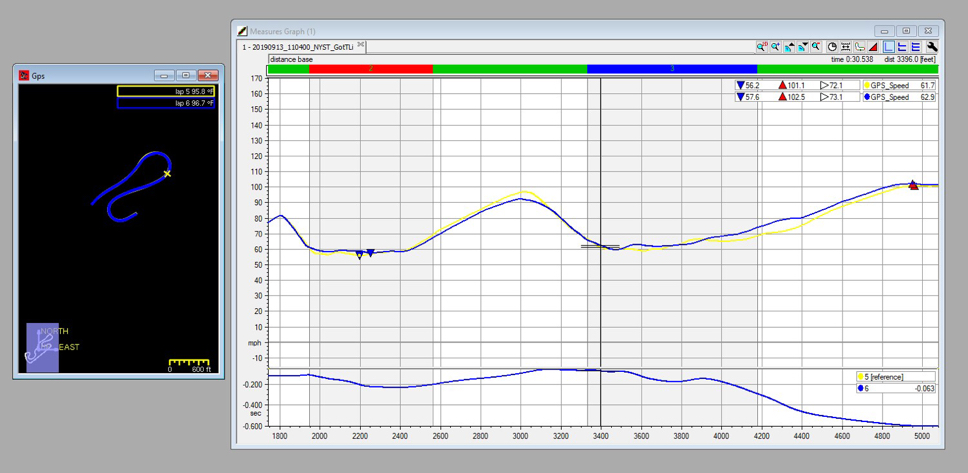
Task: Click the zoom-in magnifier with plus
Action: (776, 46)
